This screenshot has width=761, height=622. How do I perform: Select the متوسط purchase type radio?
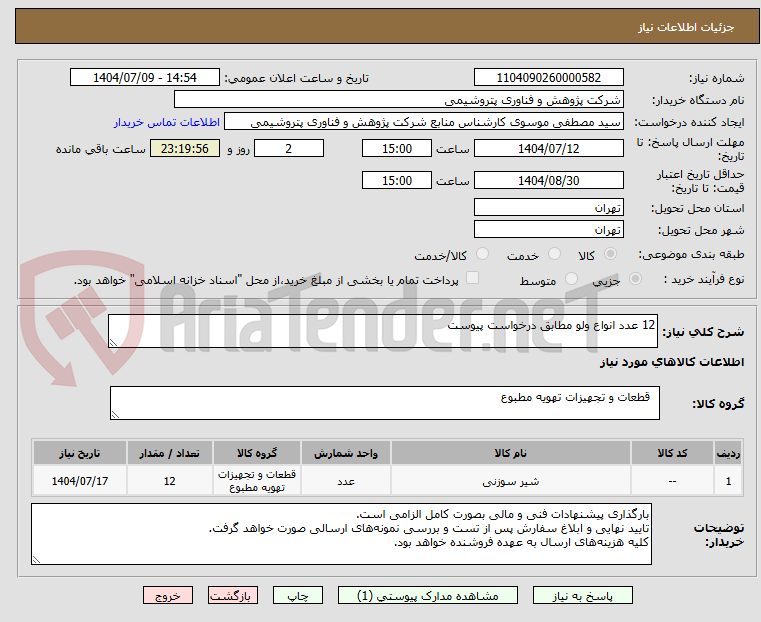[572, 279]
